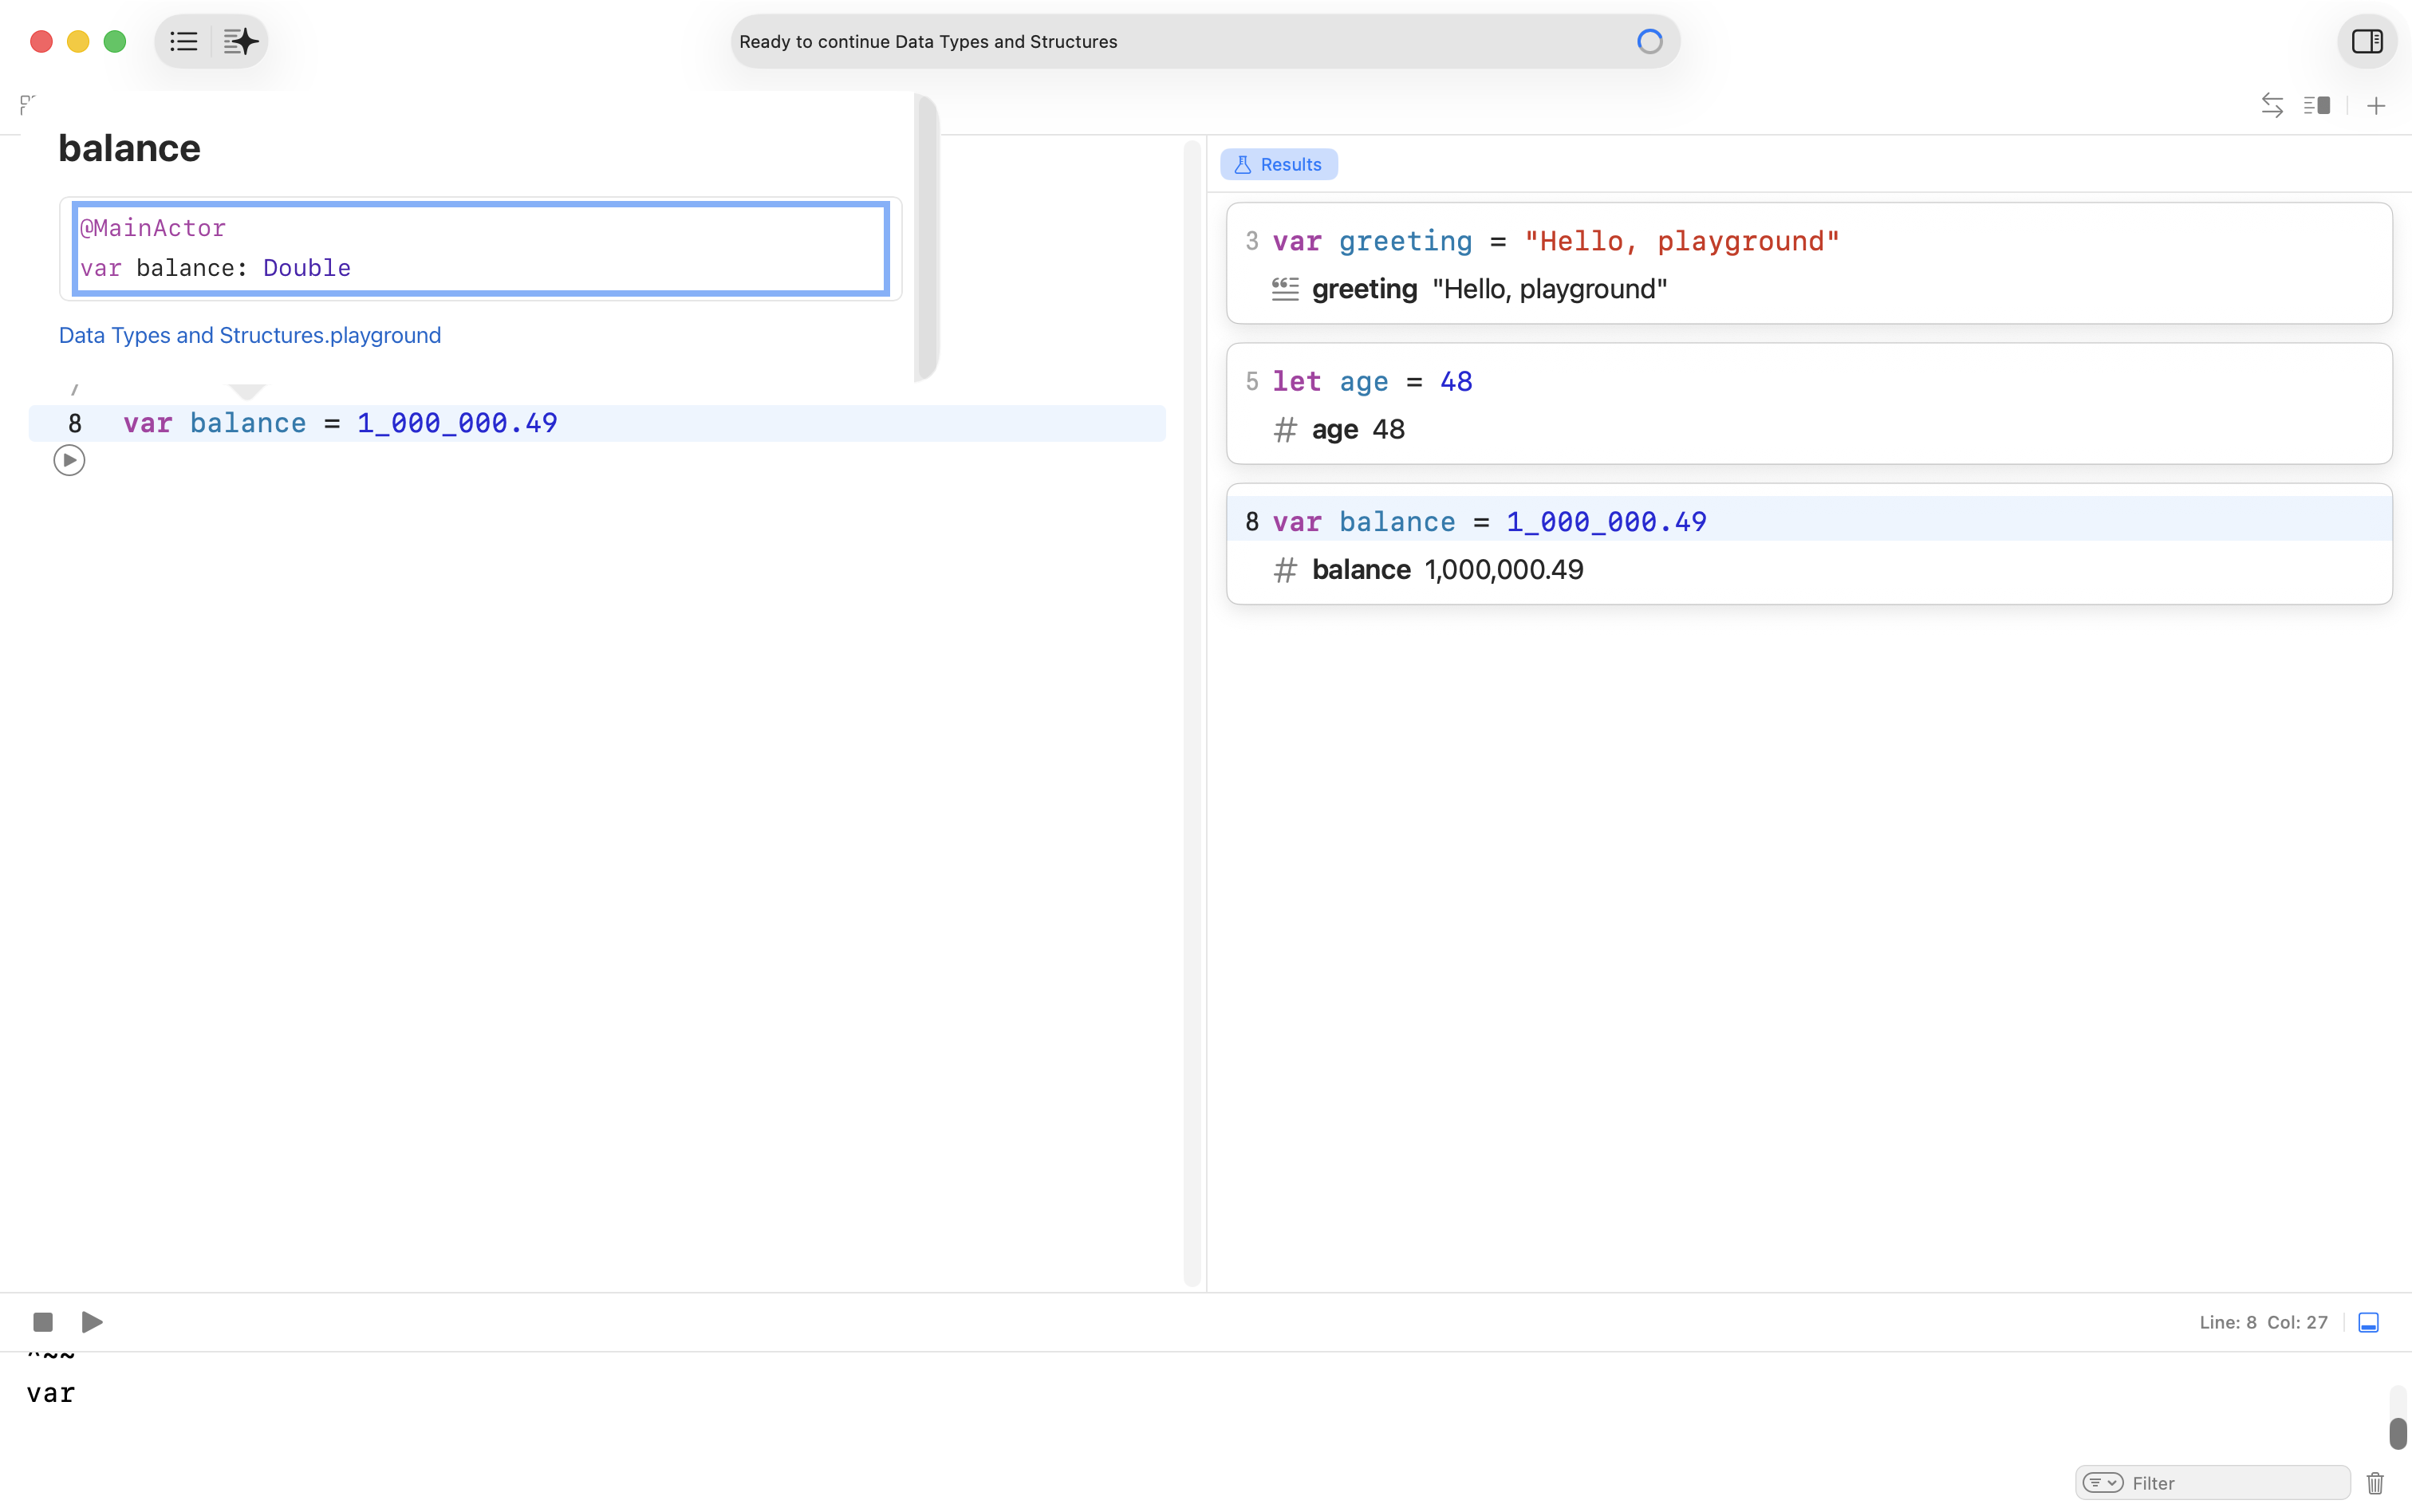
Task: Select the balance result row
Action: pyautogui.click(x=1447, y=569)
